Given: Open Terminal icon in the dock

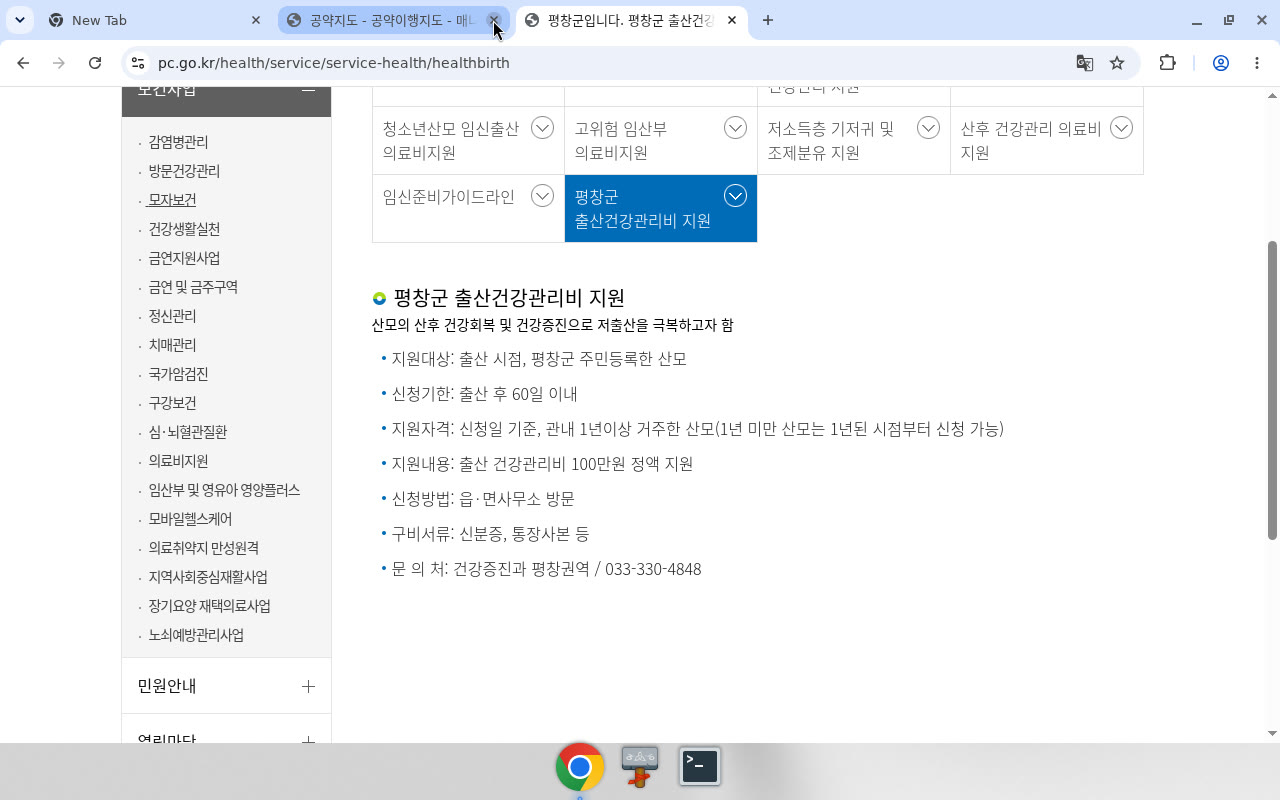Looking at the screenshot, I should click(x=700, y=766).
